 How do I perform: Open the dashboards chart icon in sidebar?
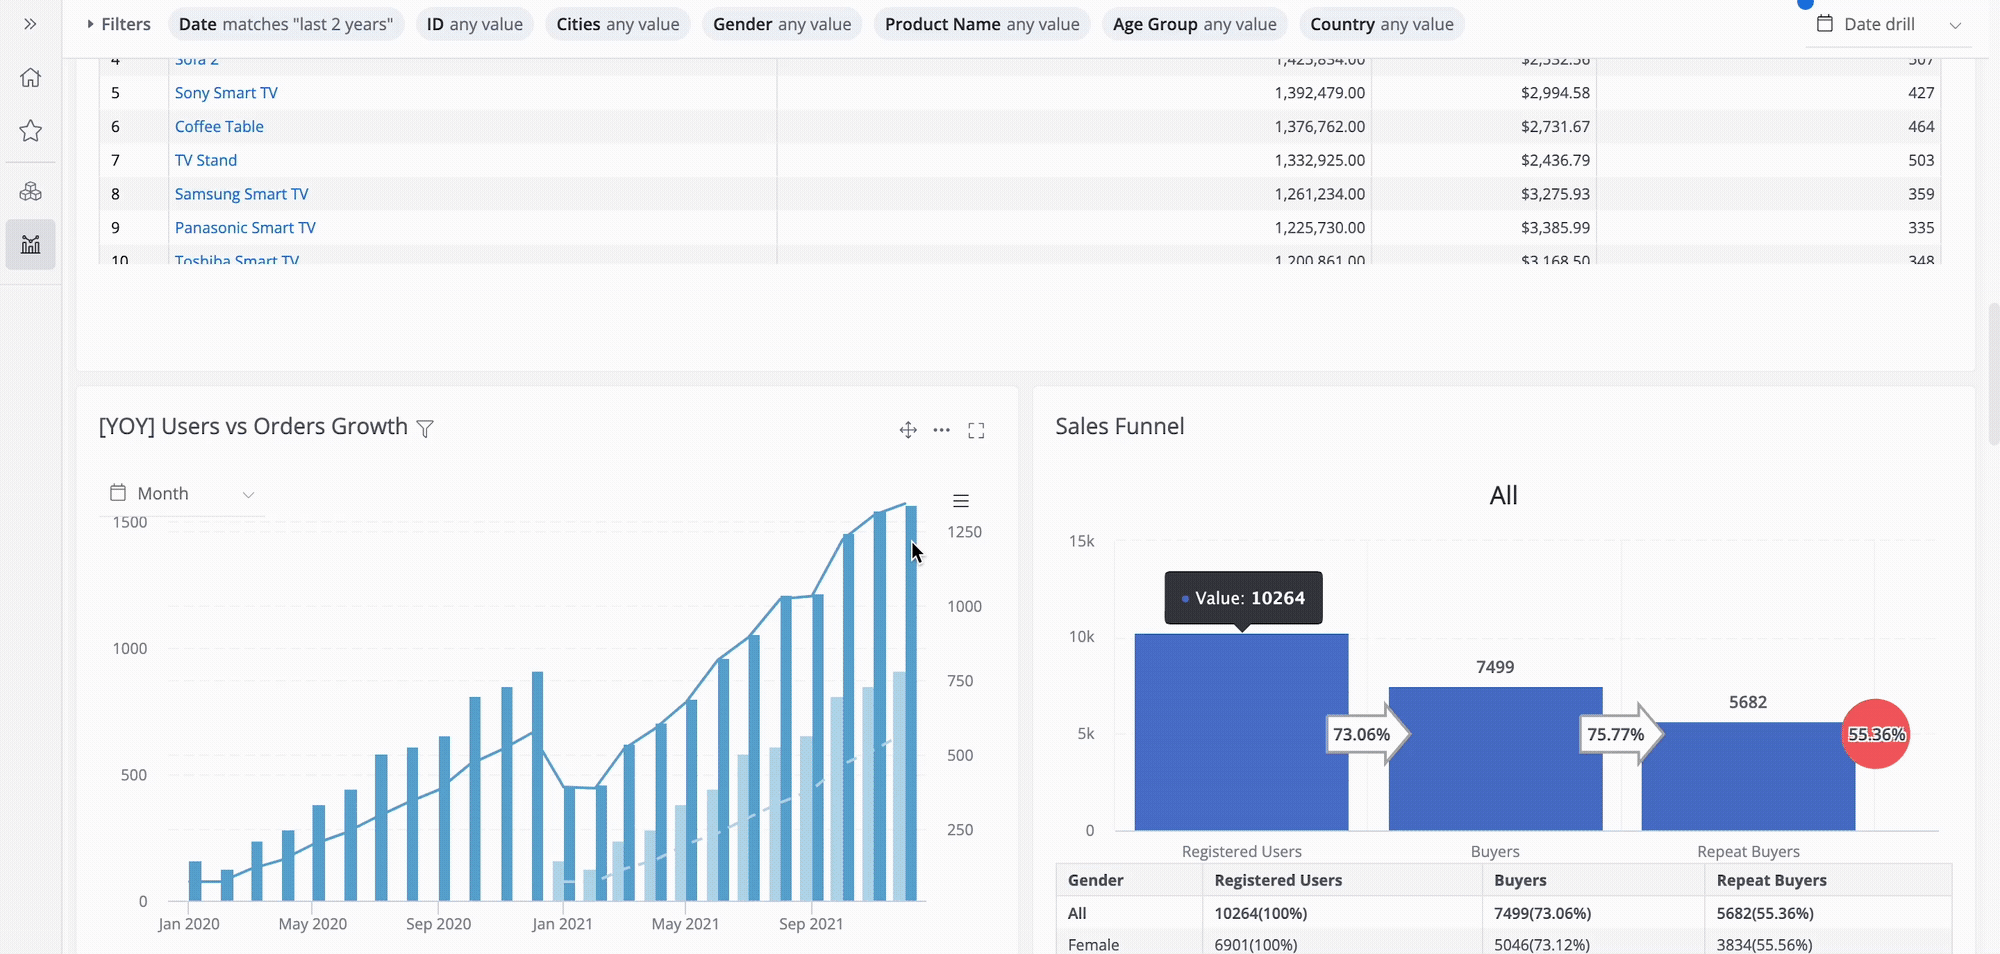[x=30, y=245]
